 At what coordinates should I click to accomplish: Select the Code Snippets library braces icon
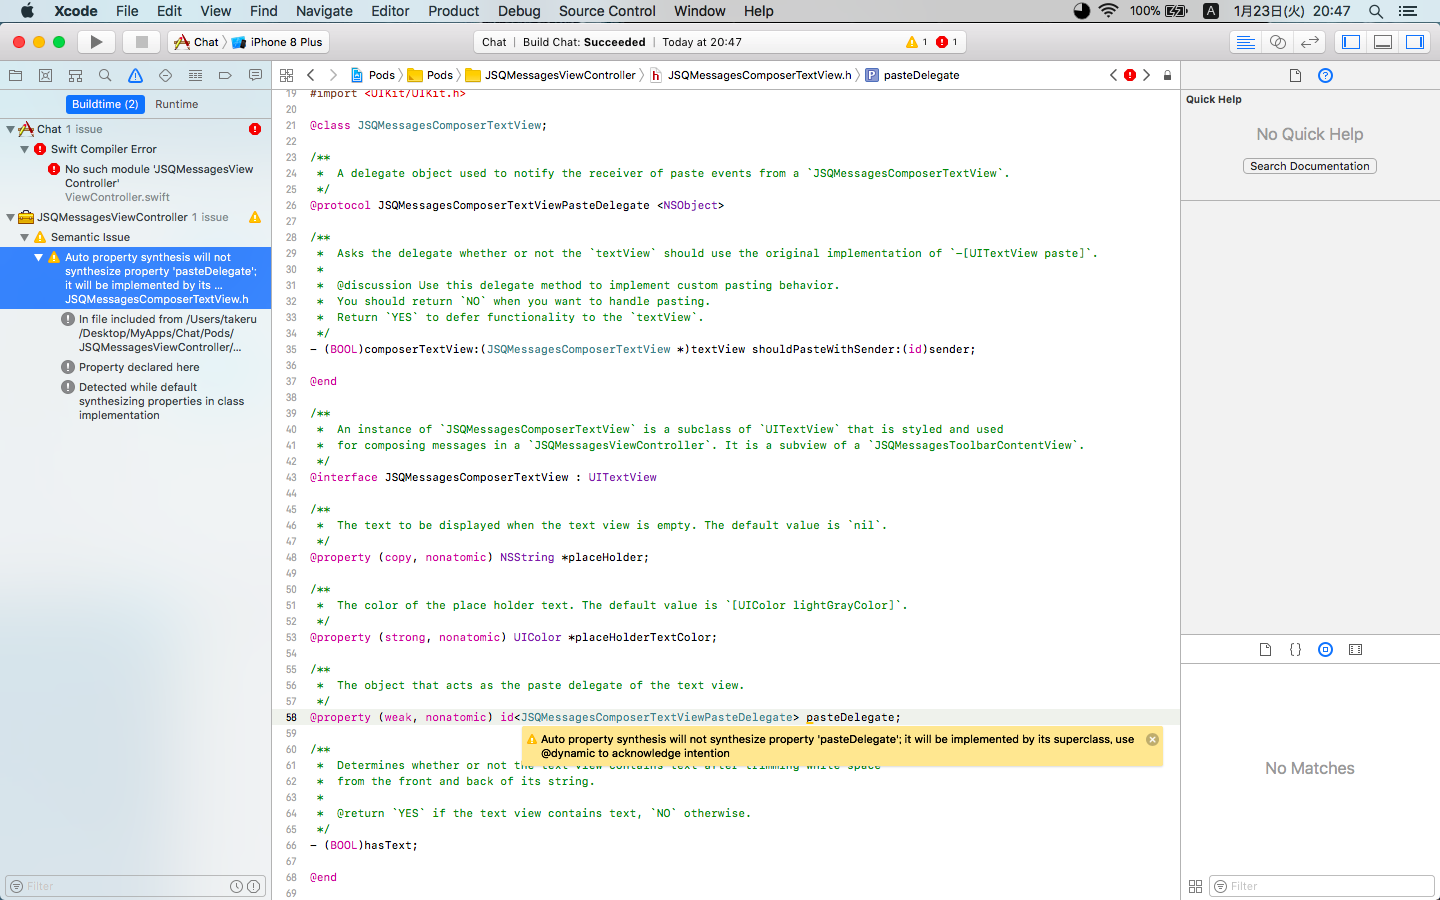[1295, 649]
